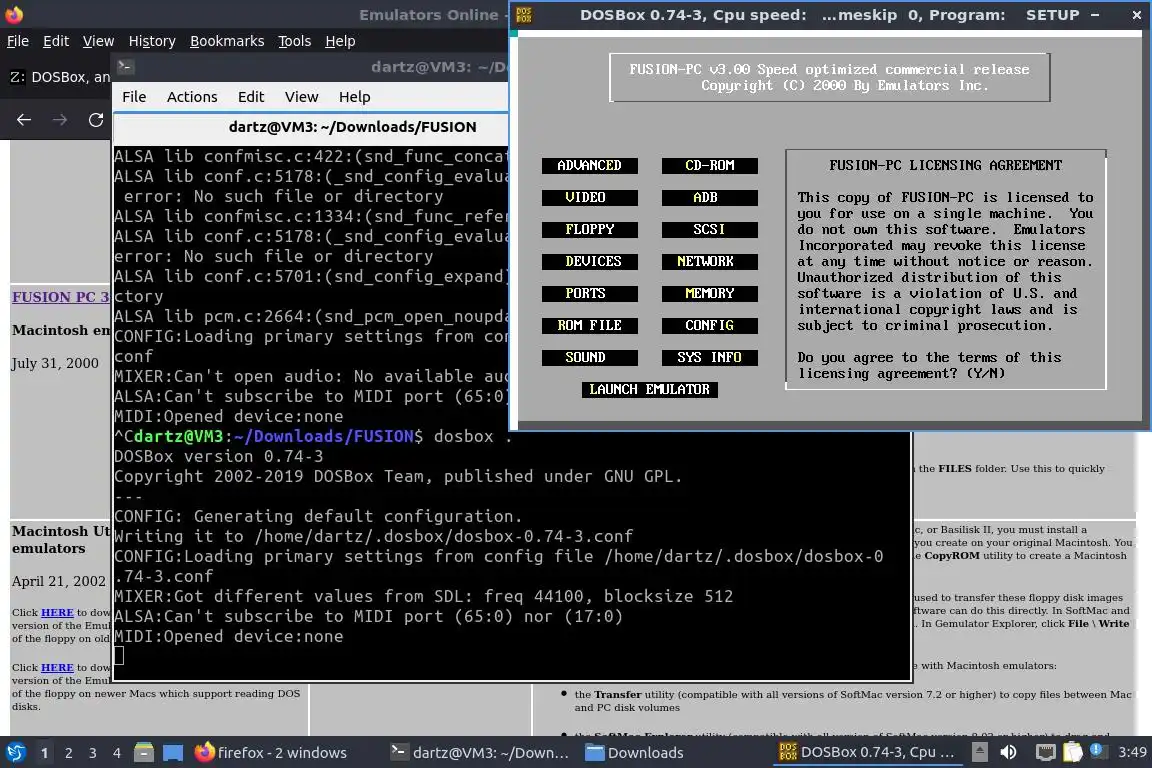The image size is (1152, 768).
Task: Switch to the 'firefox - 2 windows' taskbar entry
Action: click(x=271, y=753)
